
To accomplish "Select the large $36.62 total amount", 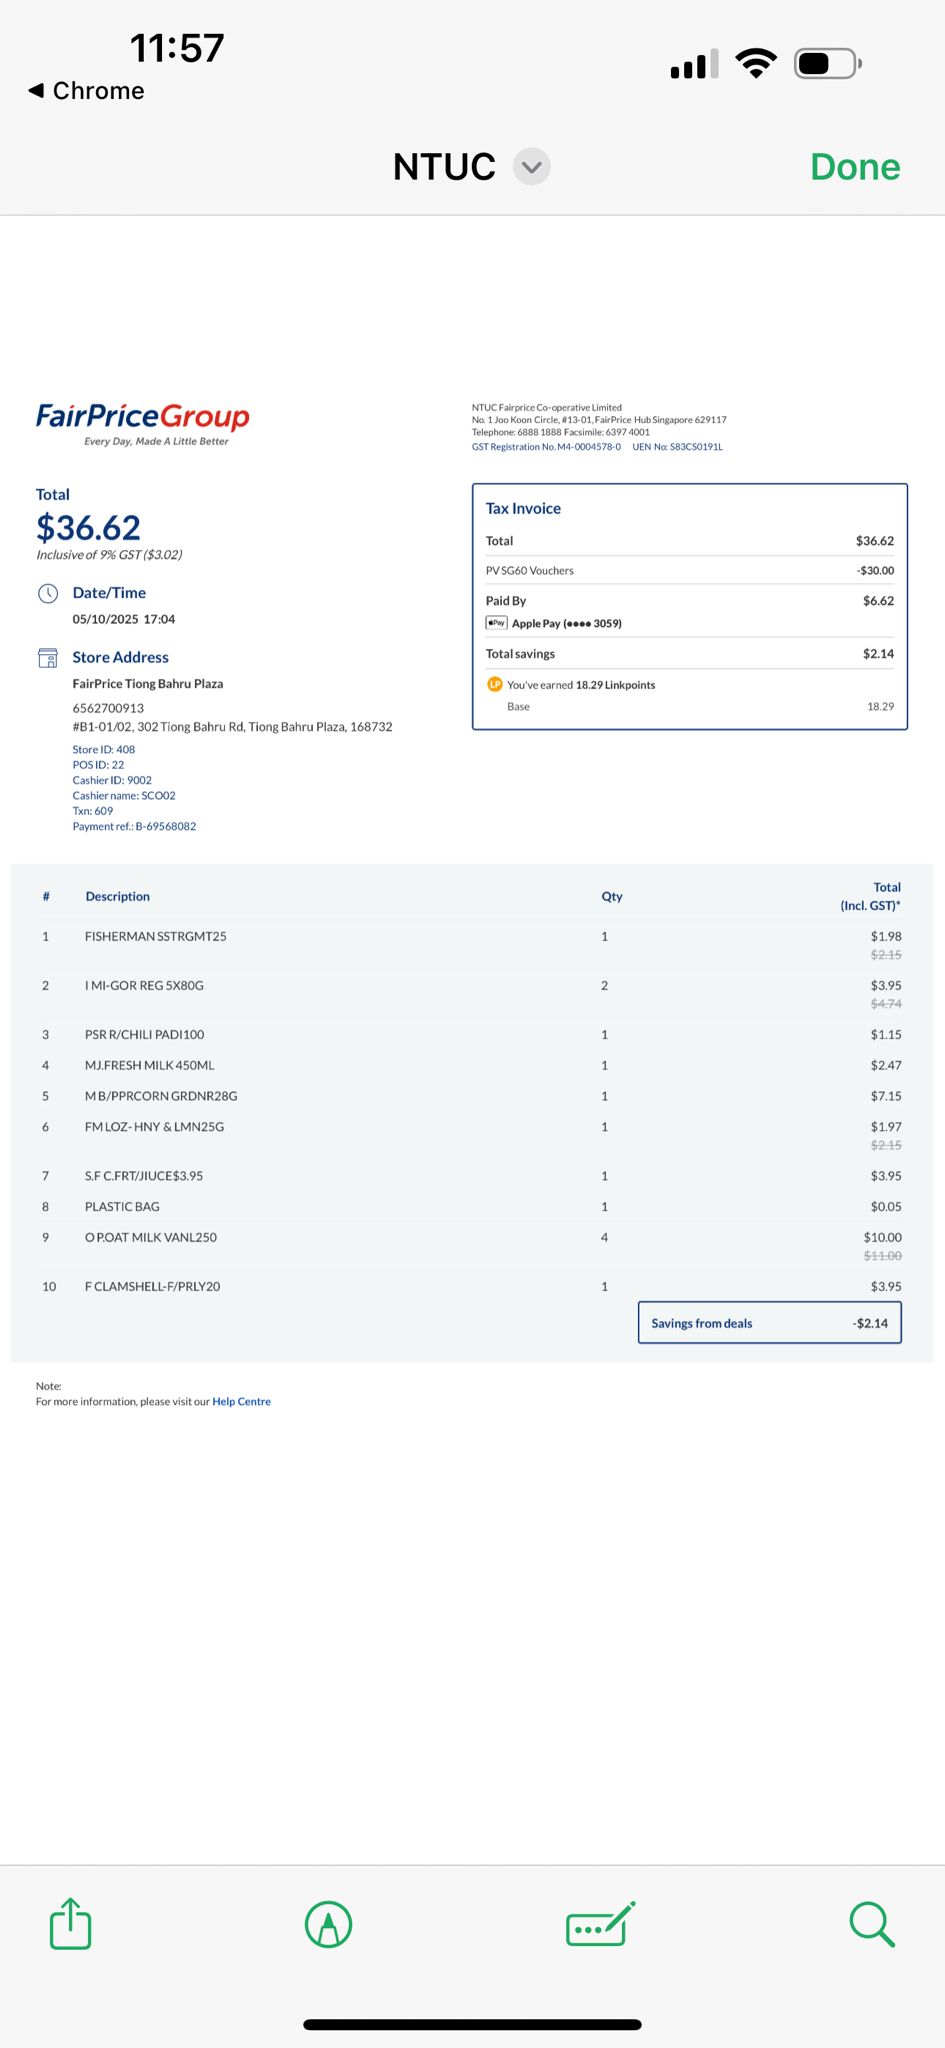I will pos(88,527).
